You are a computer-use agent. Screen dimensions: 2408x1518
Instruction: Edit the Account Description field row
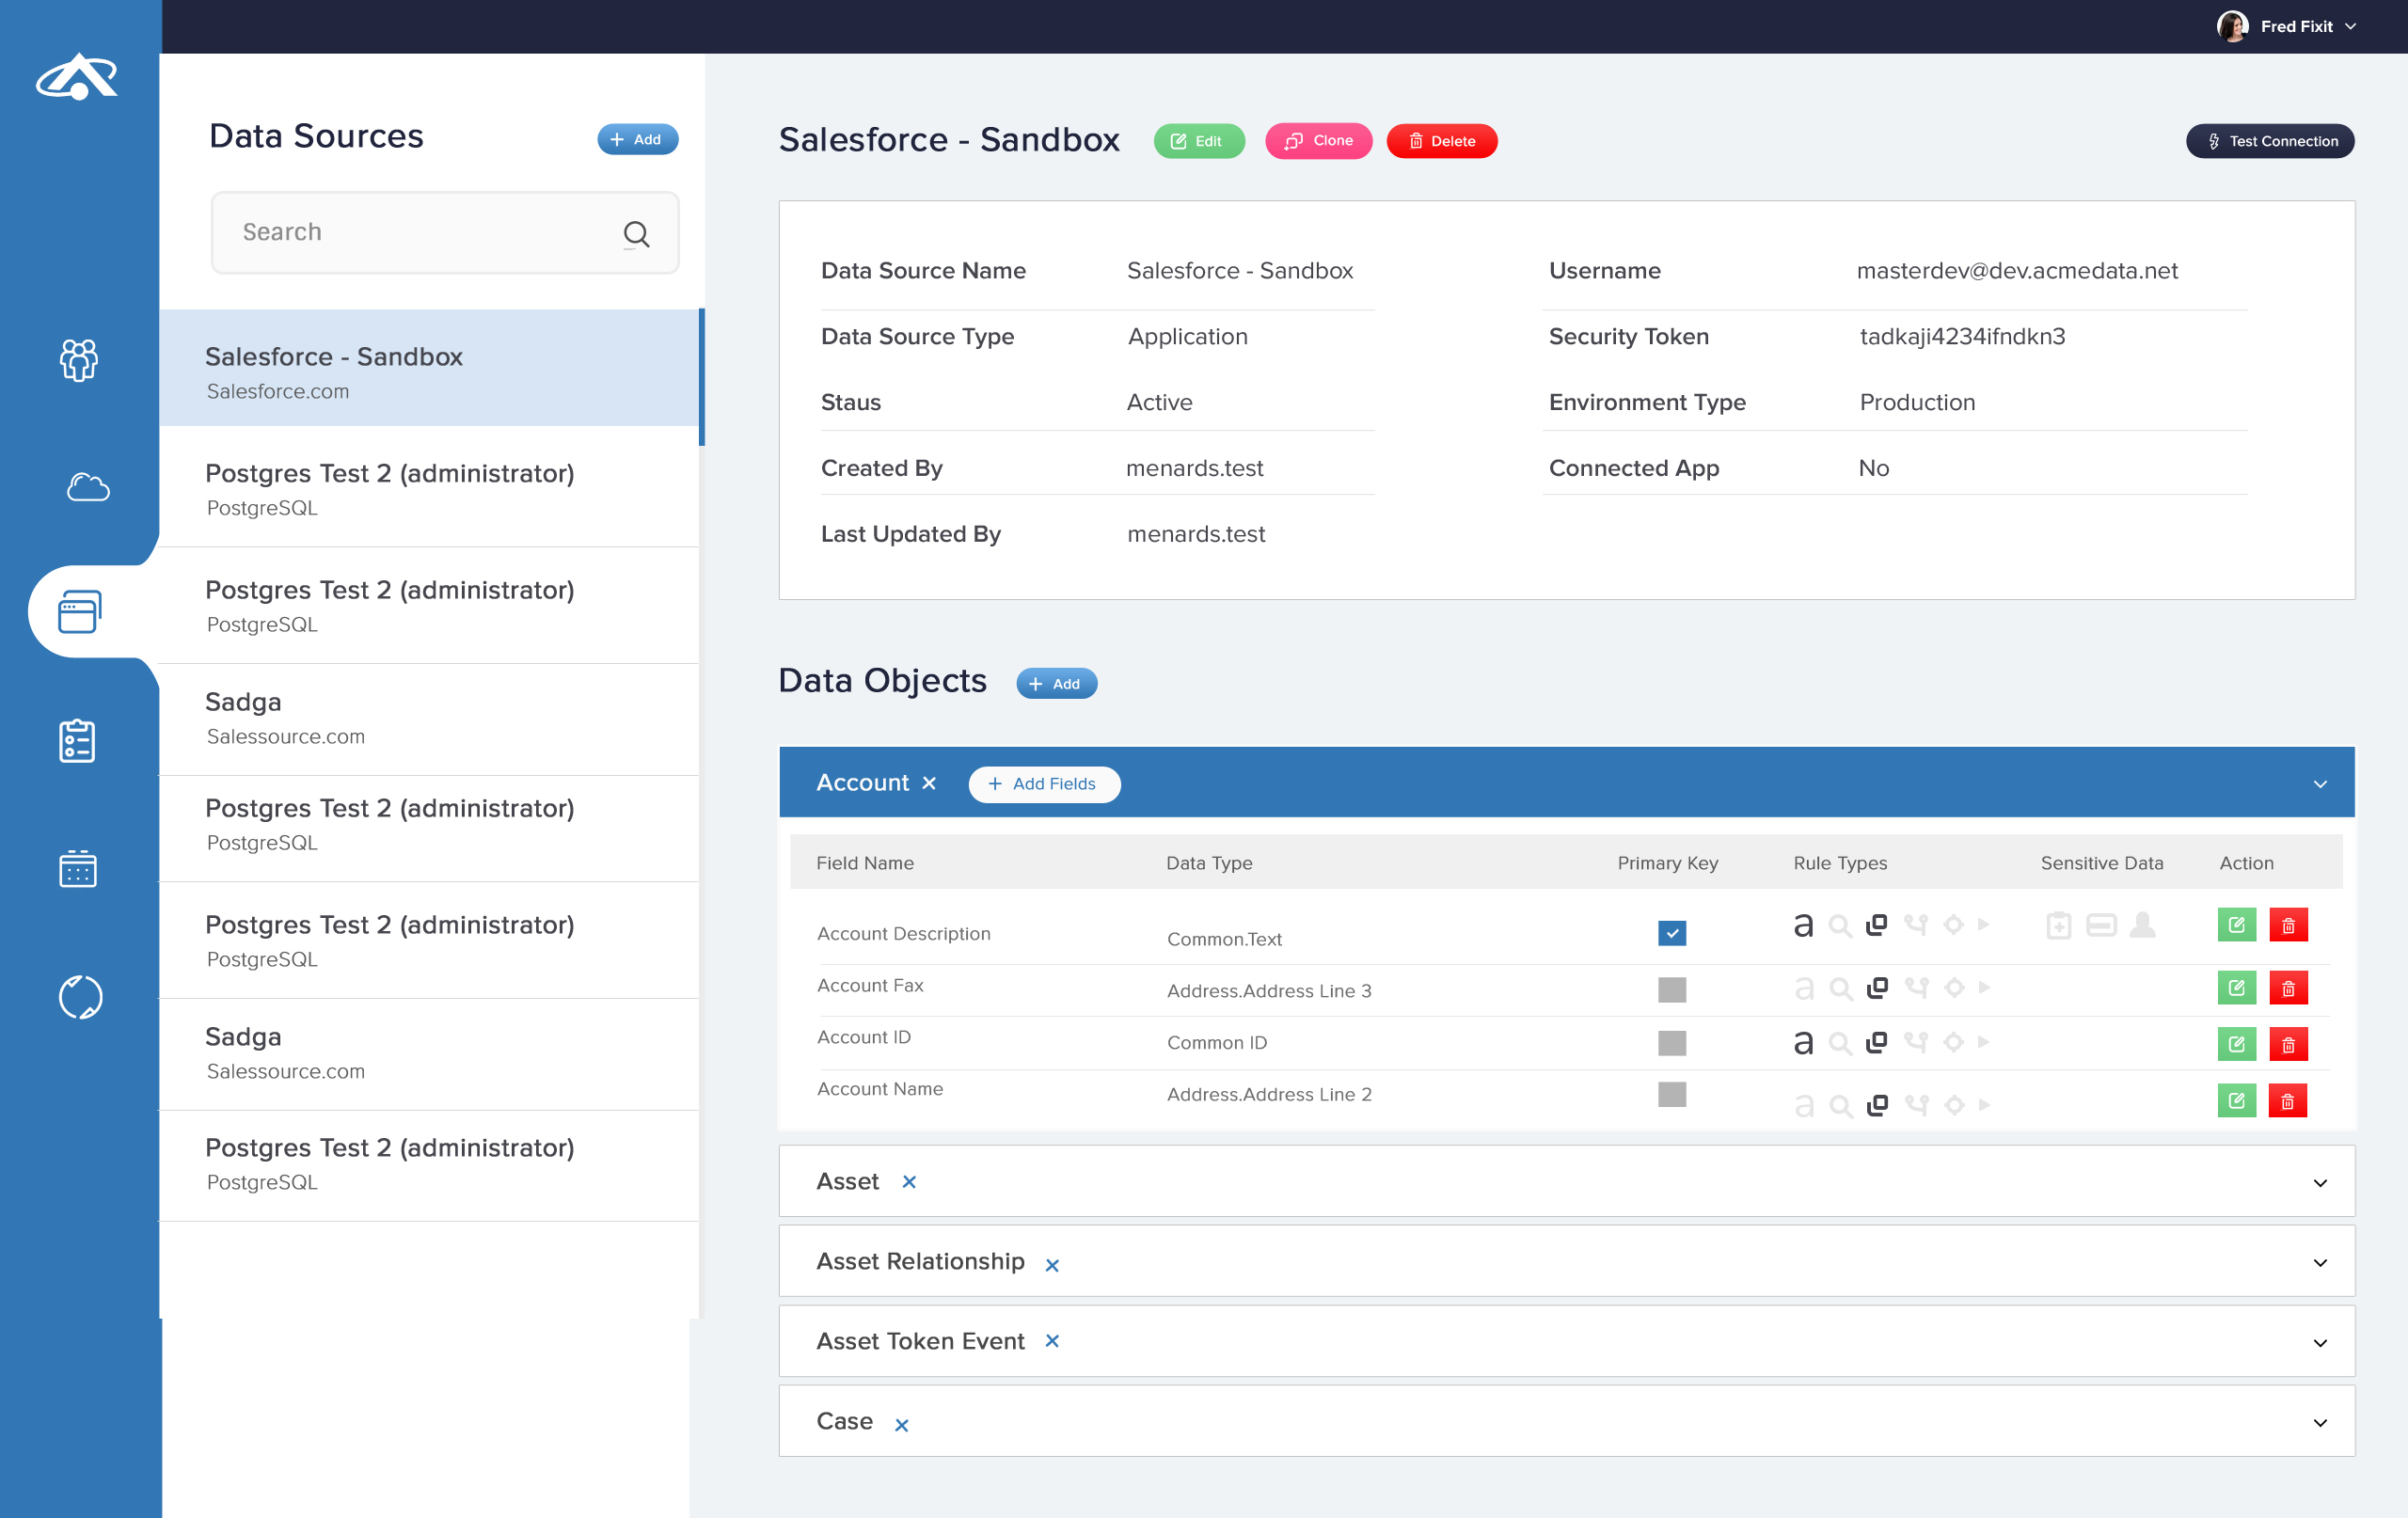point(2236,925)
